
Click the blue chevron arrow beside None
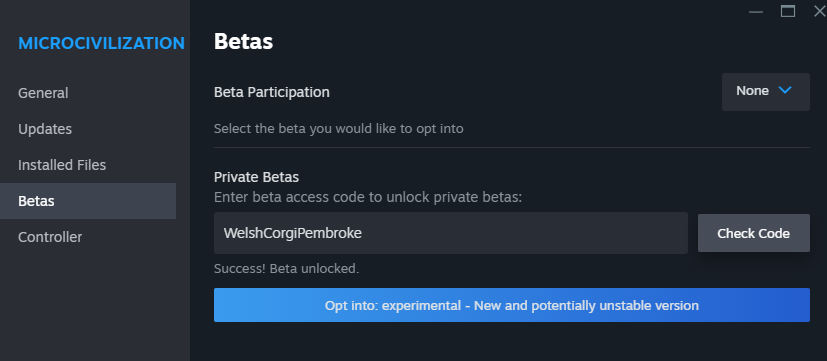[x=785, y=91]
